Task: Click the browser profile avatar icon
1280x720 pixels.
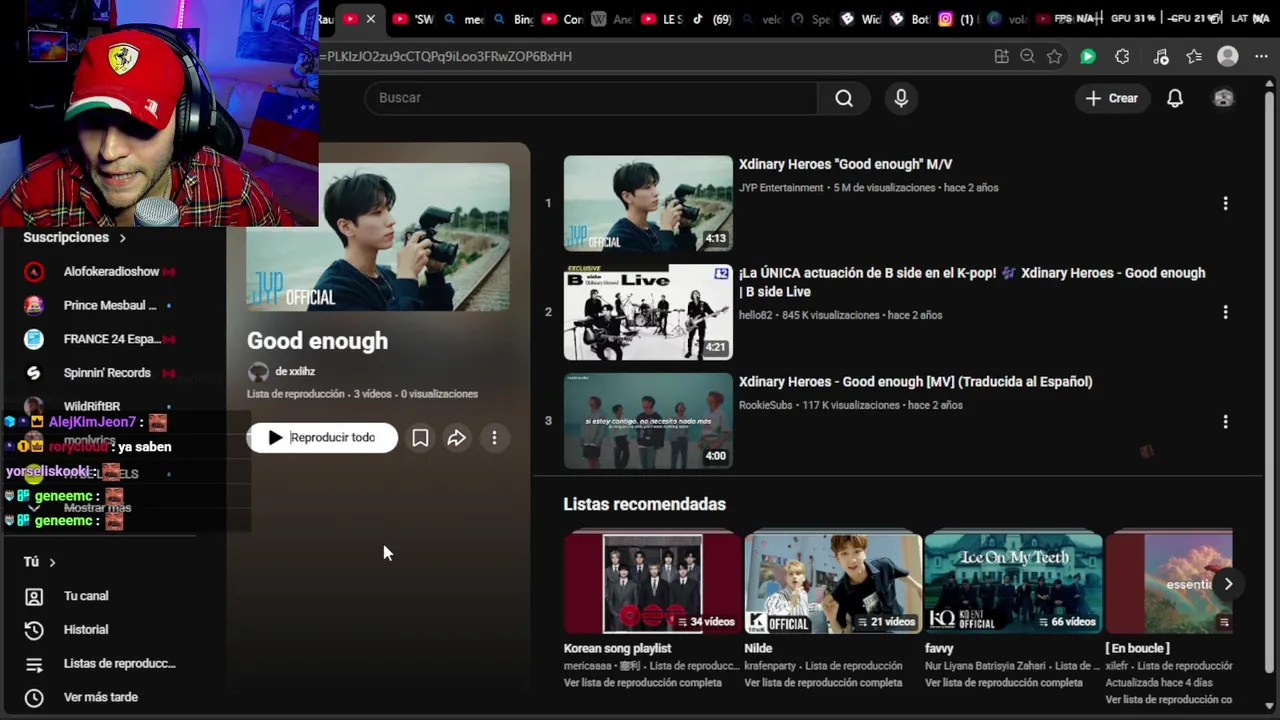Action: (1228, 57)
